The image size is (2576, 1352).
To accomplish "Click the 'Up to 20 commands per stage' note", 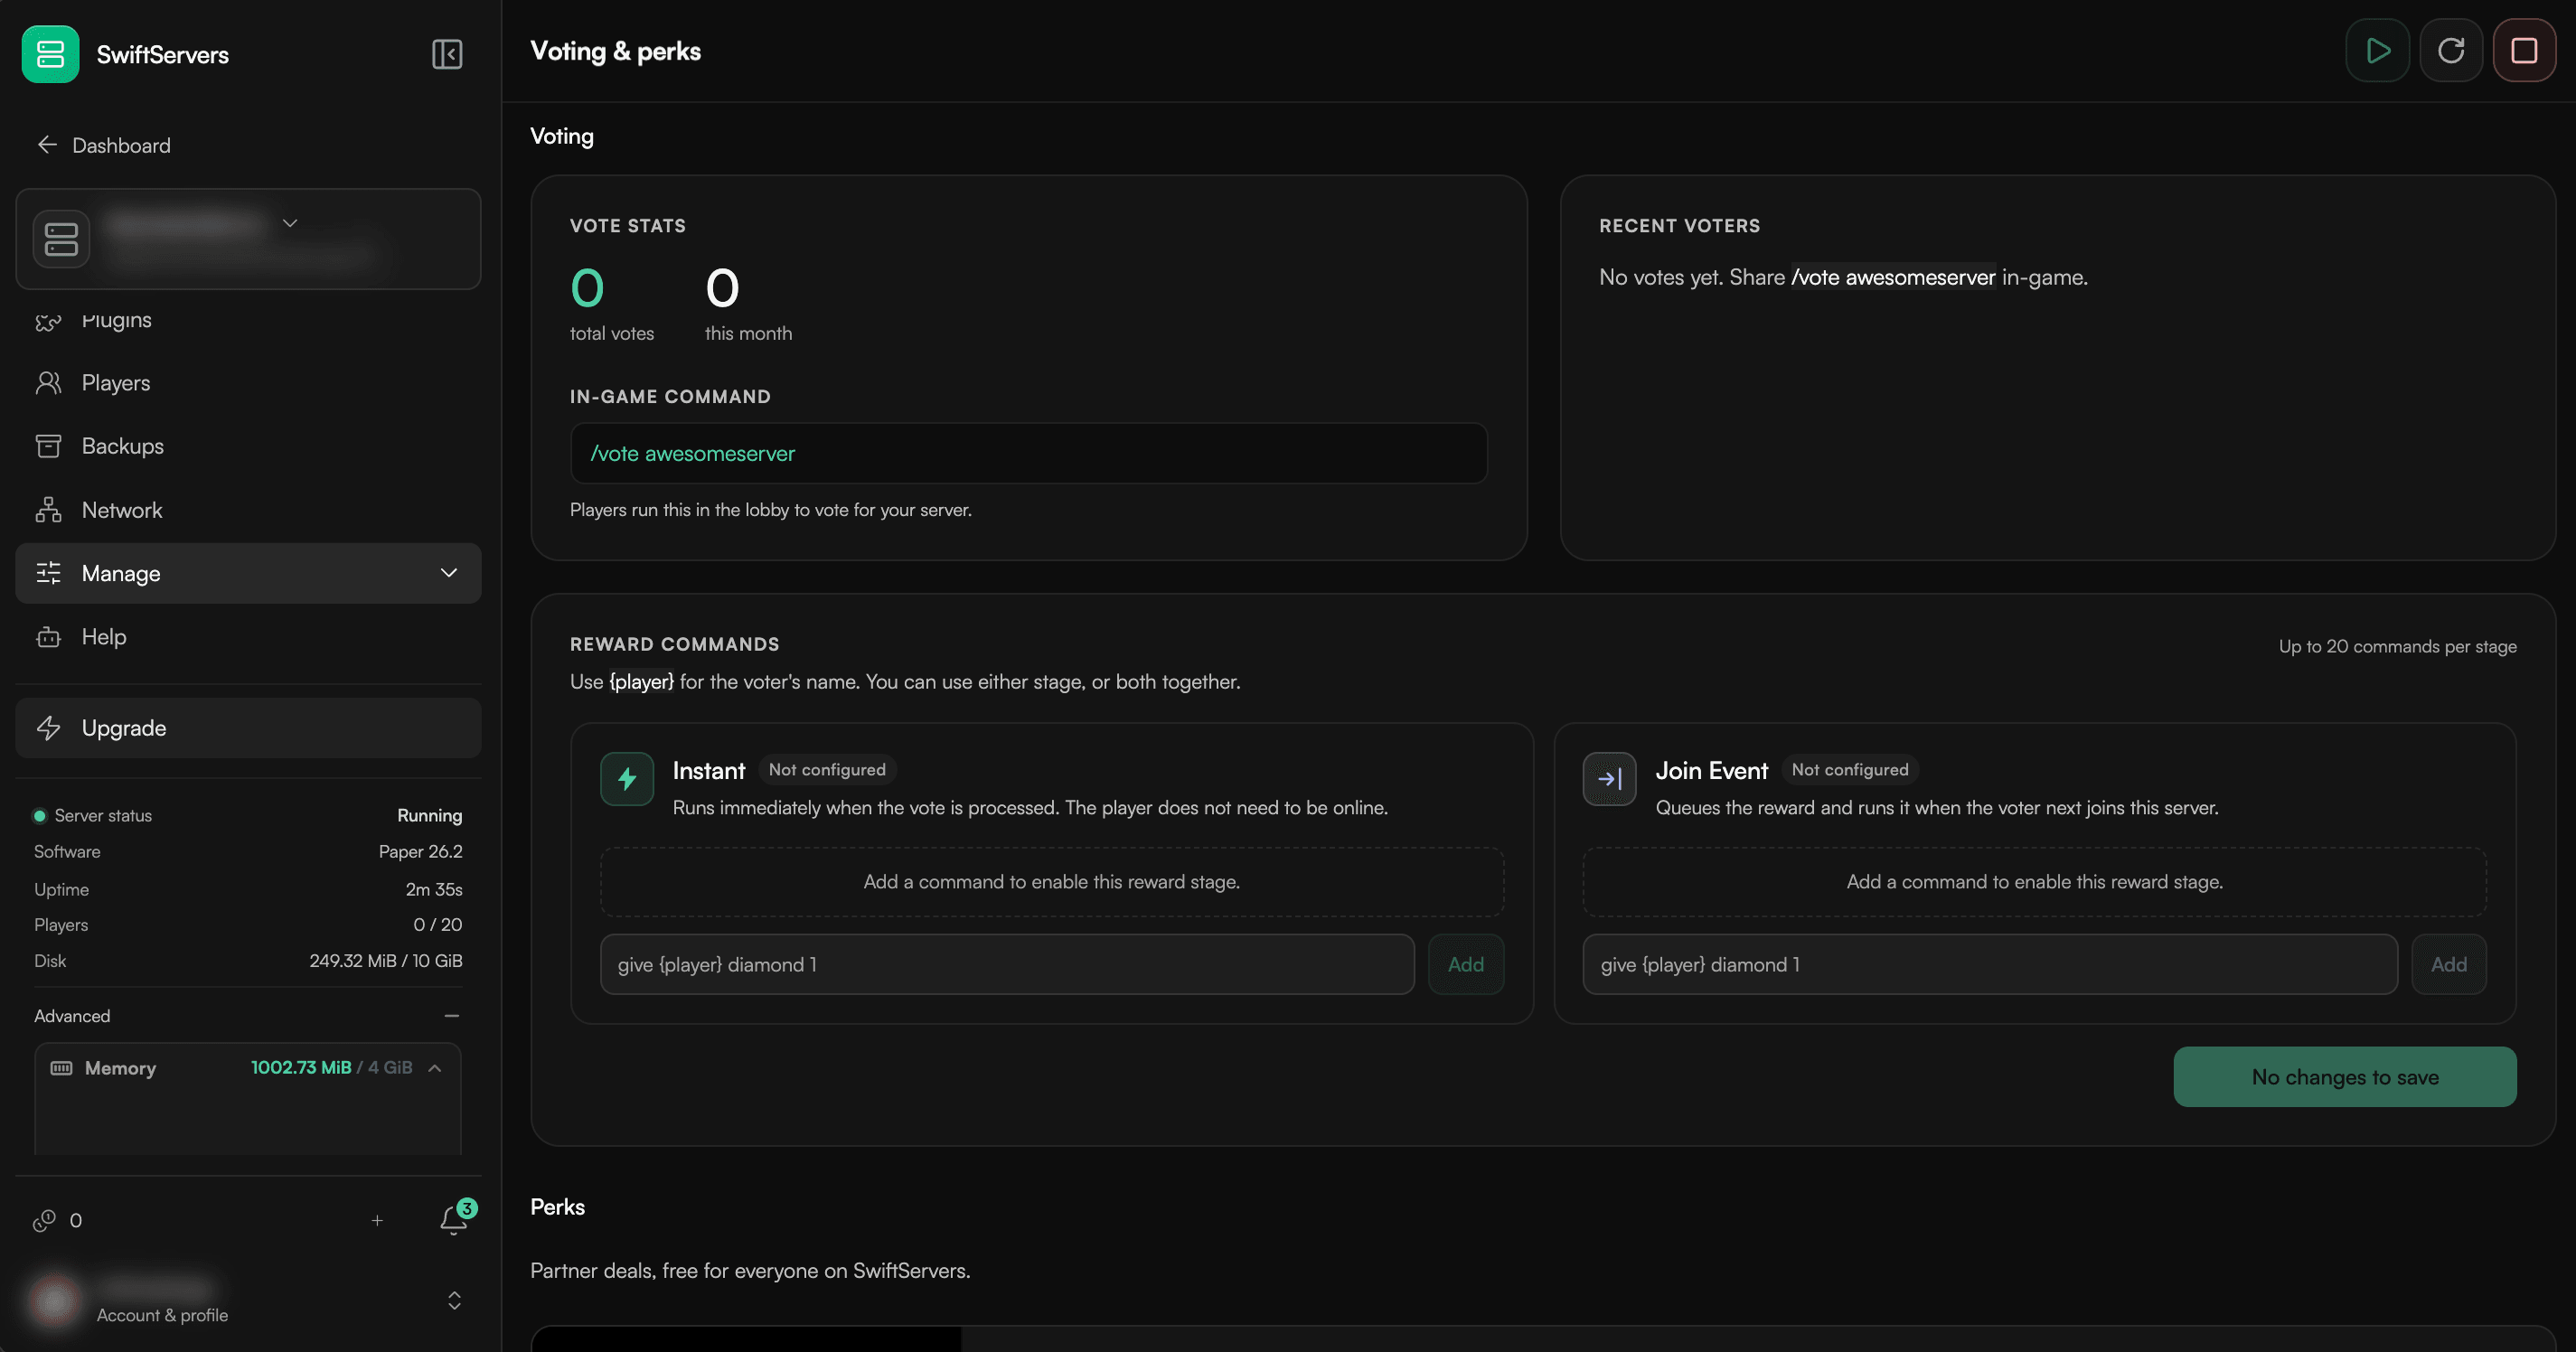I will point(2397,647).
